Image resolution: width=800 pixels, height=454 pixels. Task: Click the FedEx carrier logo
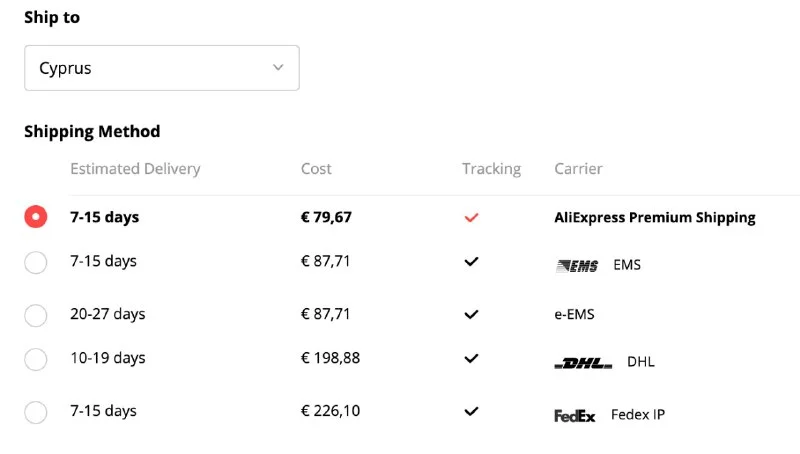(575, 415)
